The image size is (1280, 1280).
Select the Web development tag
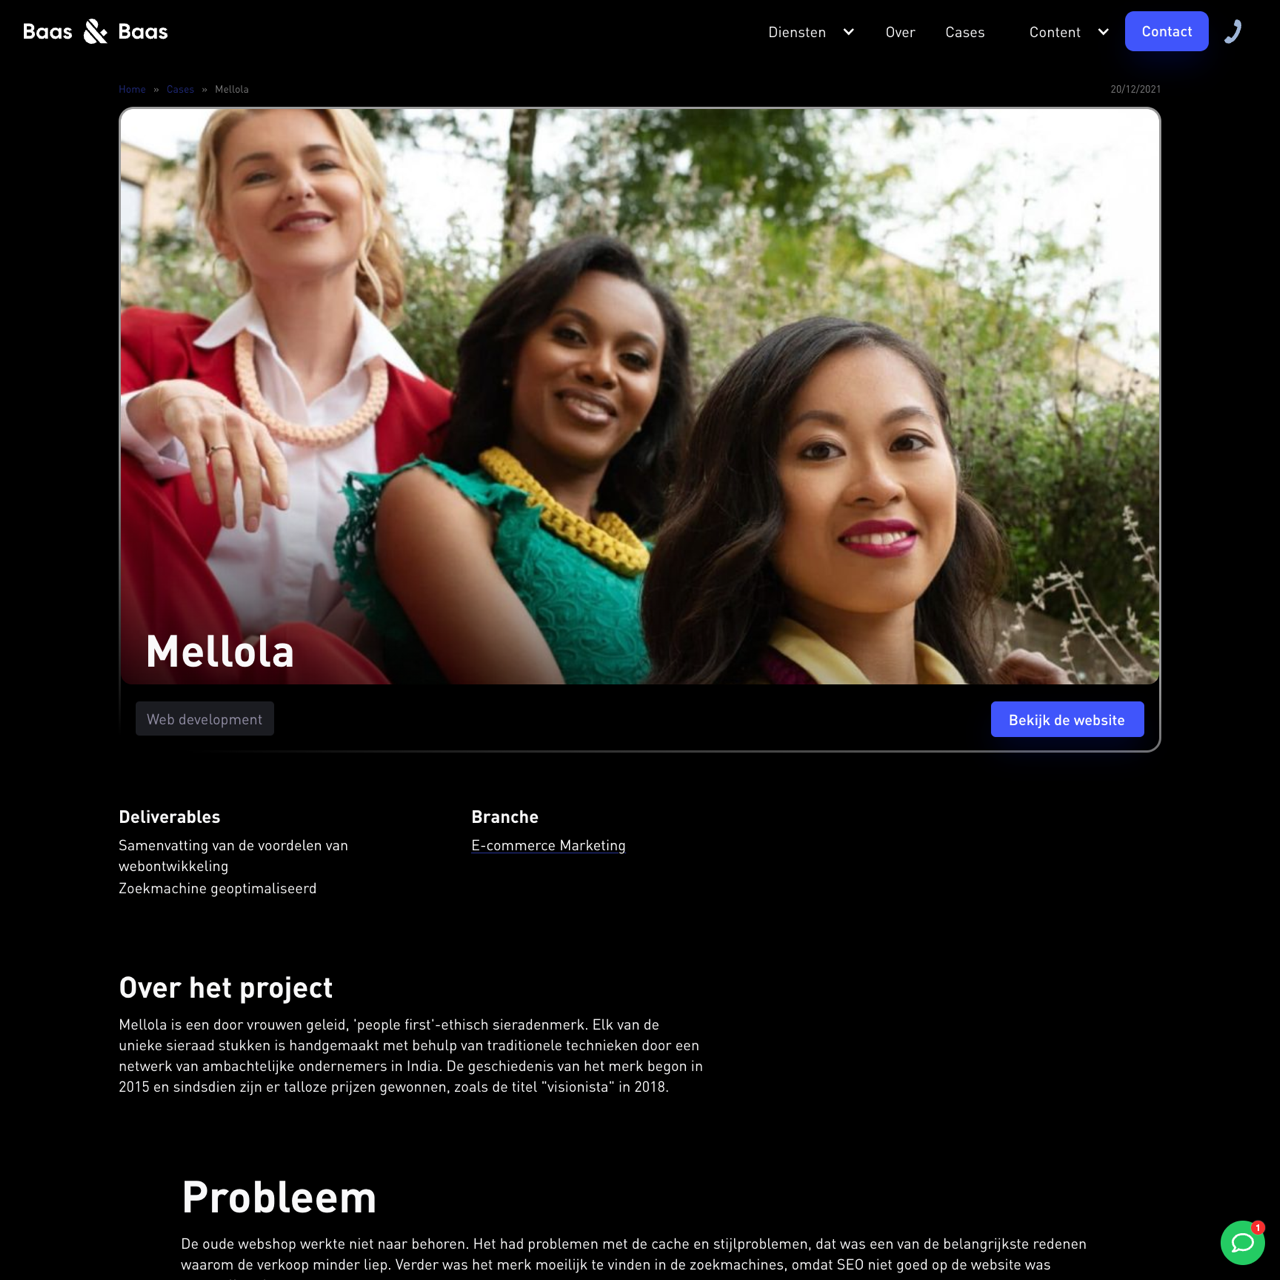pos(204,719)
